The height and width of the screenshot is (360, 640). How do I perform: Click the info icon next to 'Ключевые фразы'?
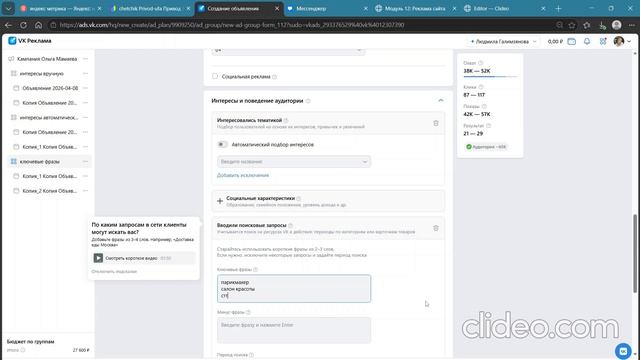(256, 269)
